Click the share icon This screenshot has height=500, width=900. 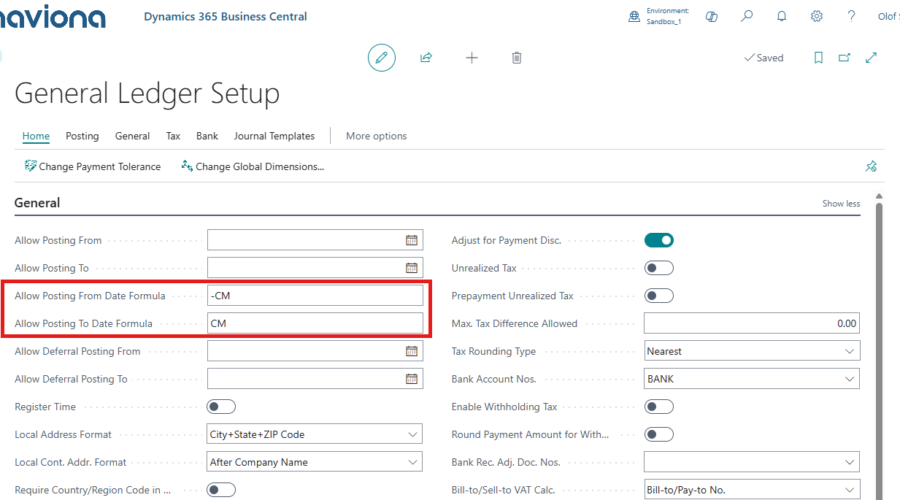(426, 57)
